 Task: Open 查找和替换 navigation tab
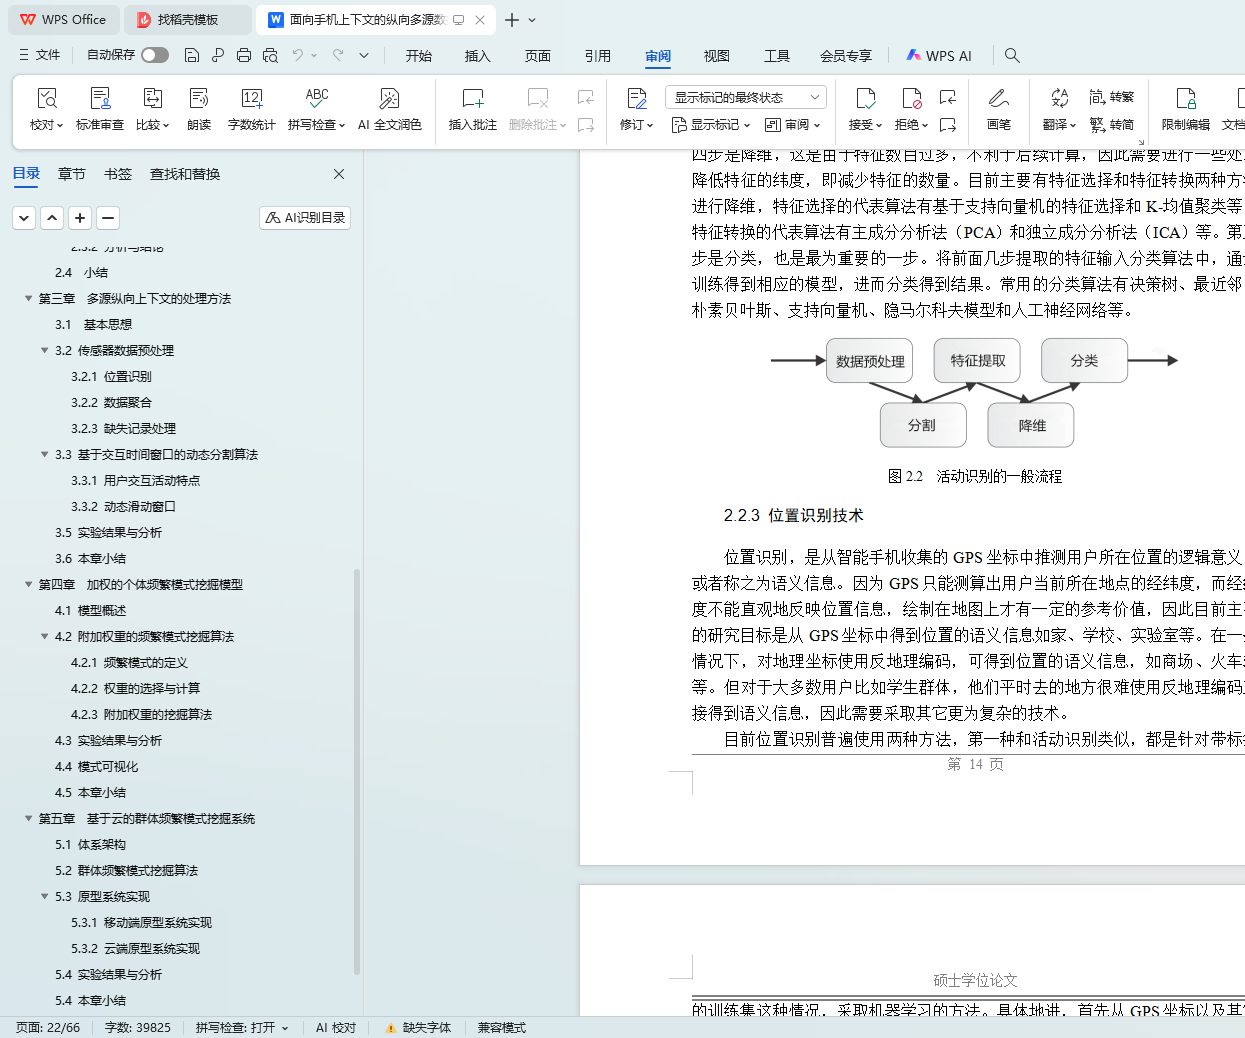click(x=185, y=174)
